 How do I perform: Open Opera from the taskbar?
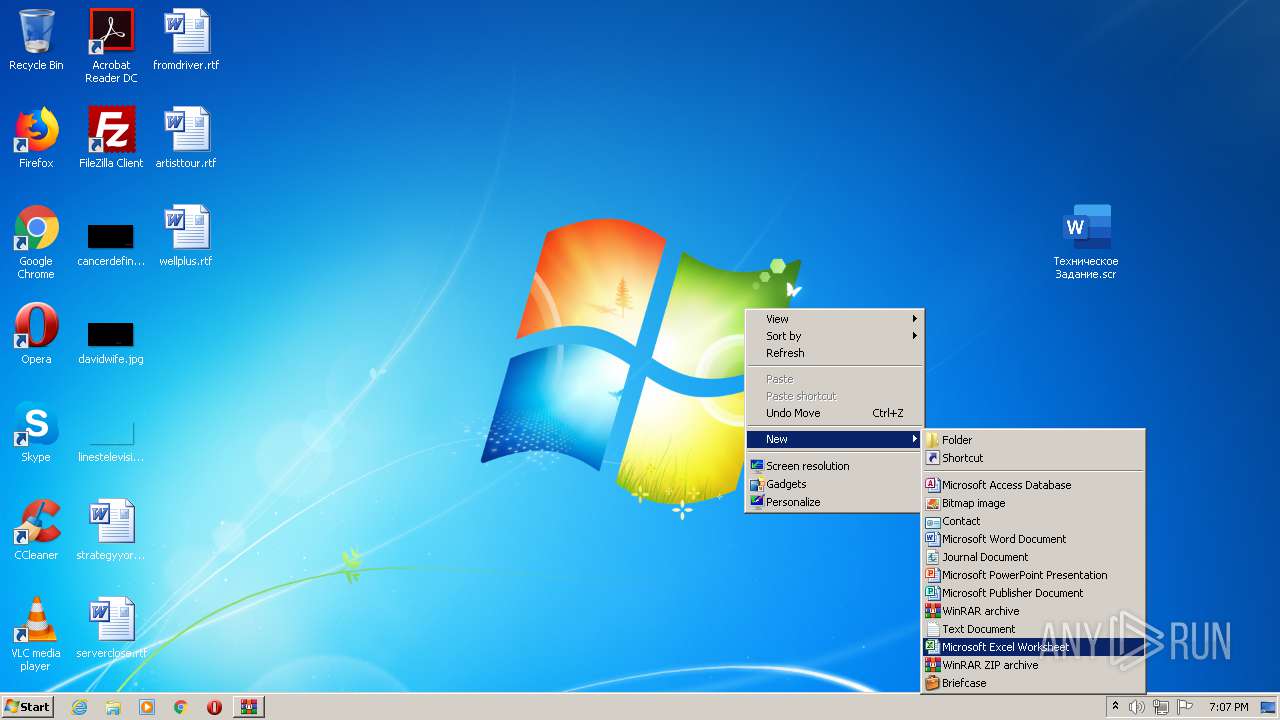[x=214, y=707]
